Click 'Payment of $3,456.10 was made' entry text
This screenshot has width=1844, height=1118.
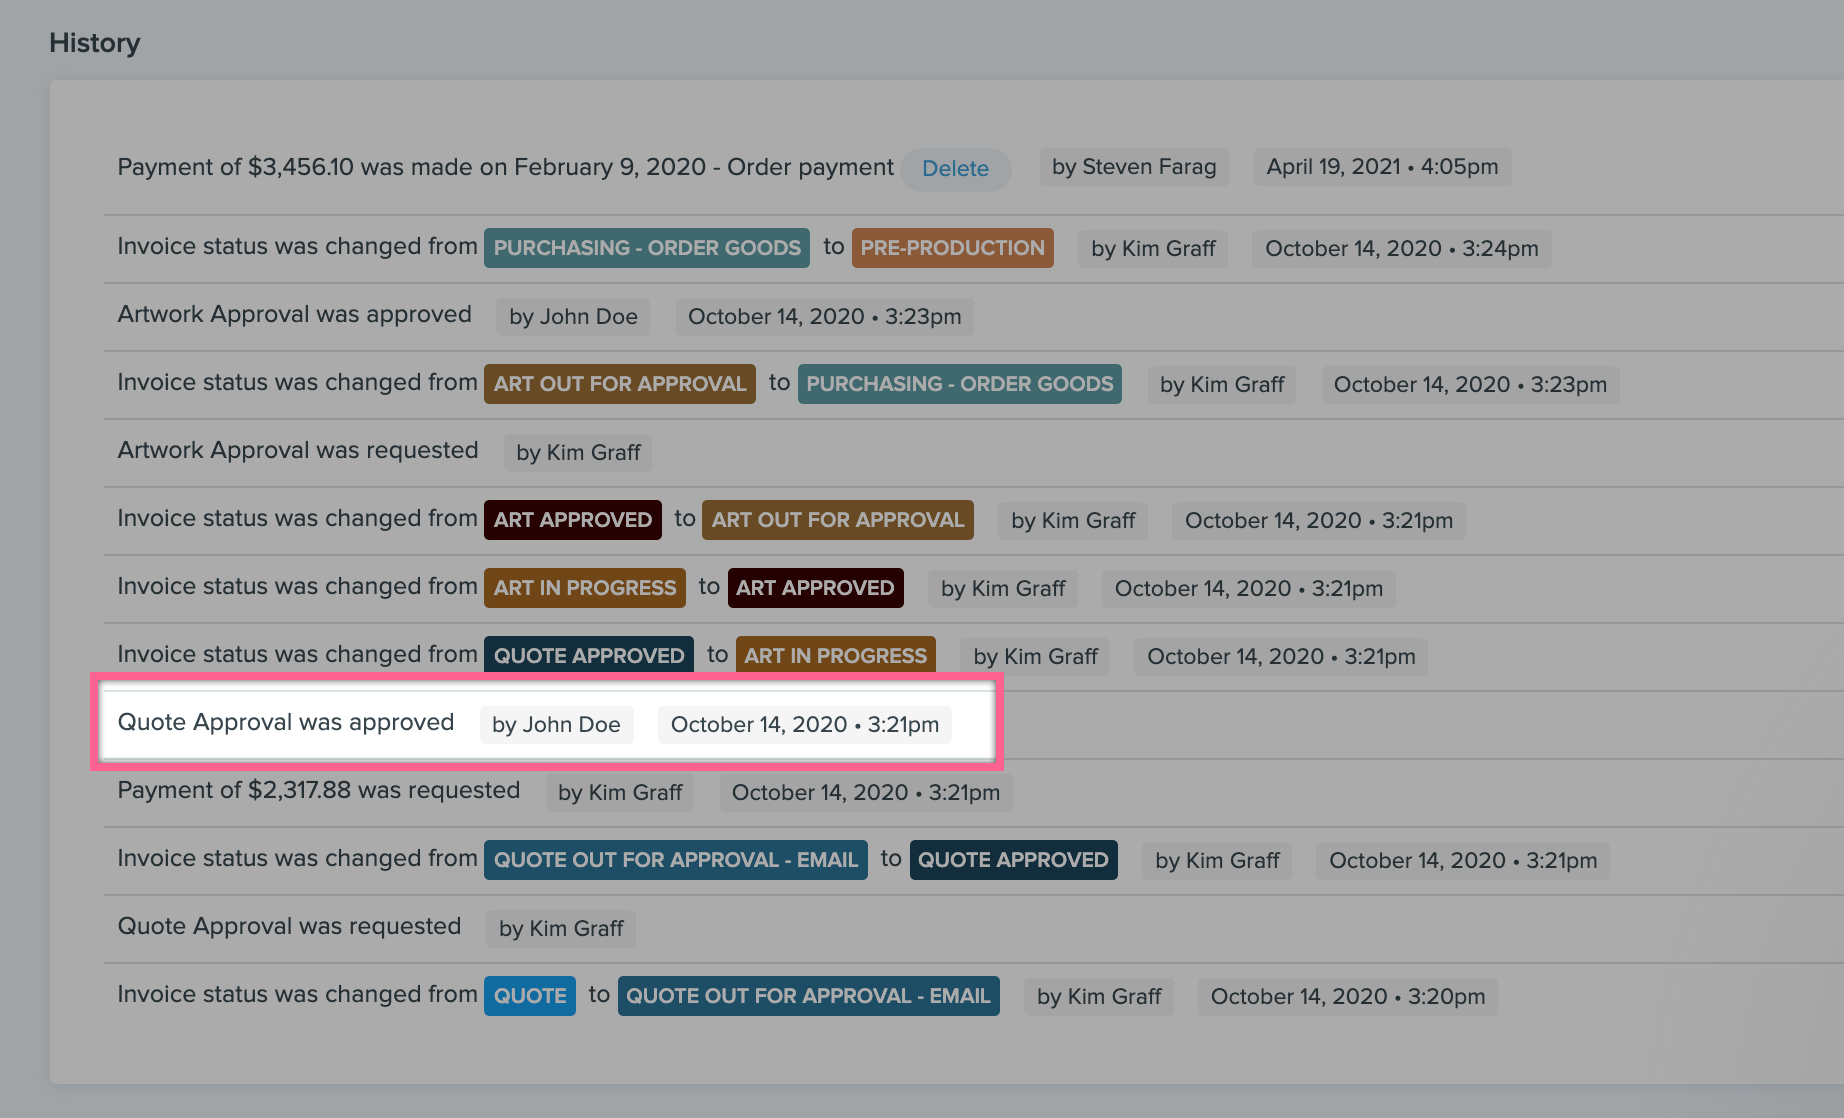point(505,167)
